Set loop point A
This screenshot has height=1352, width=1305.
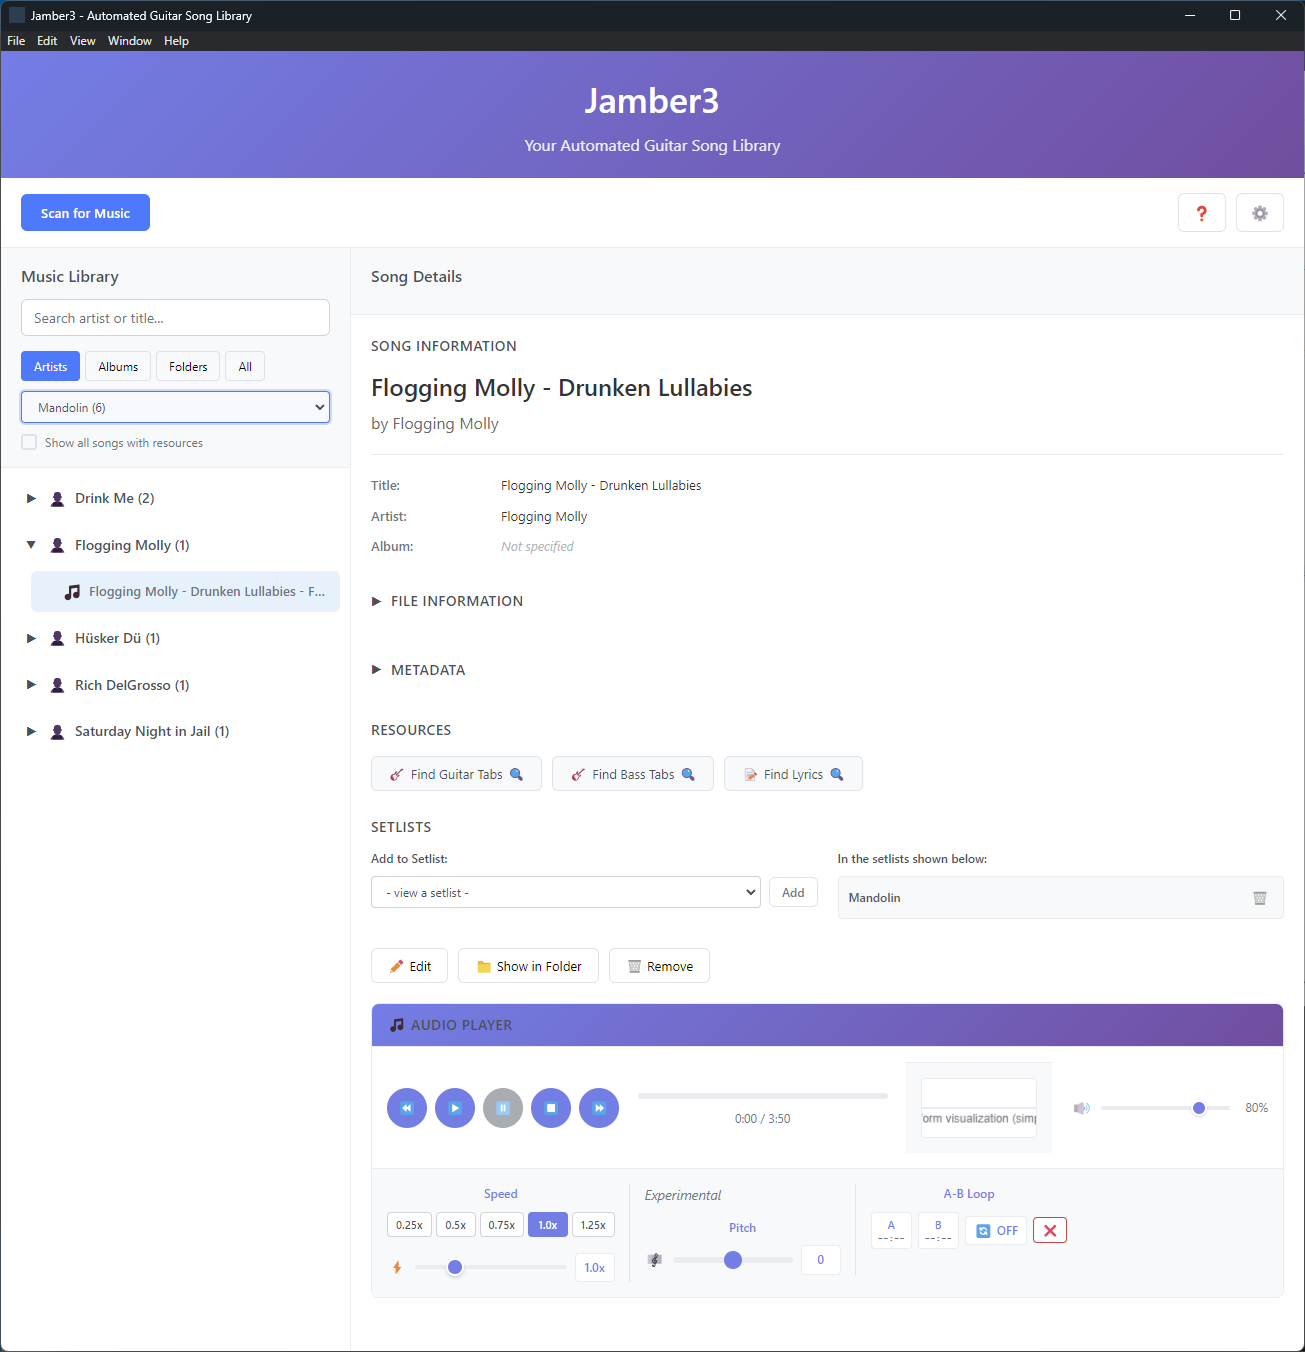pyautogui.click(x=891, y=1230)
